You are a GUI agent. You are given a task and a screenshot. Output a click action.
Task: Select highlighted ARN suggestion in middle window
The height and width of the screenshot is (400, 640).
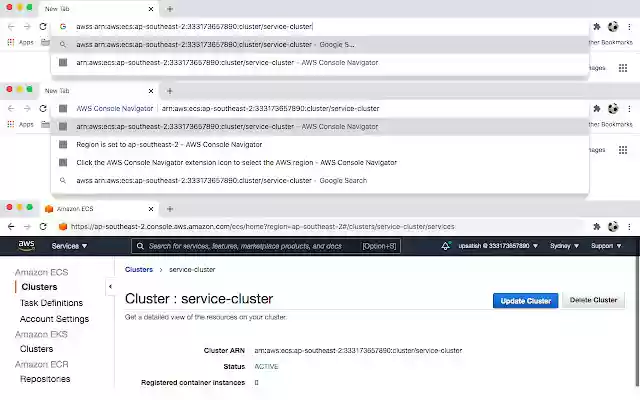pyautogui.click(x=320, y=127)
